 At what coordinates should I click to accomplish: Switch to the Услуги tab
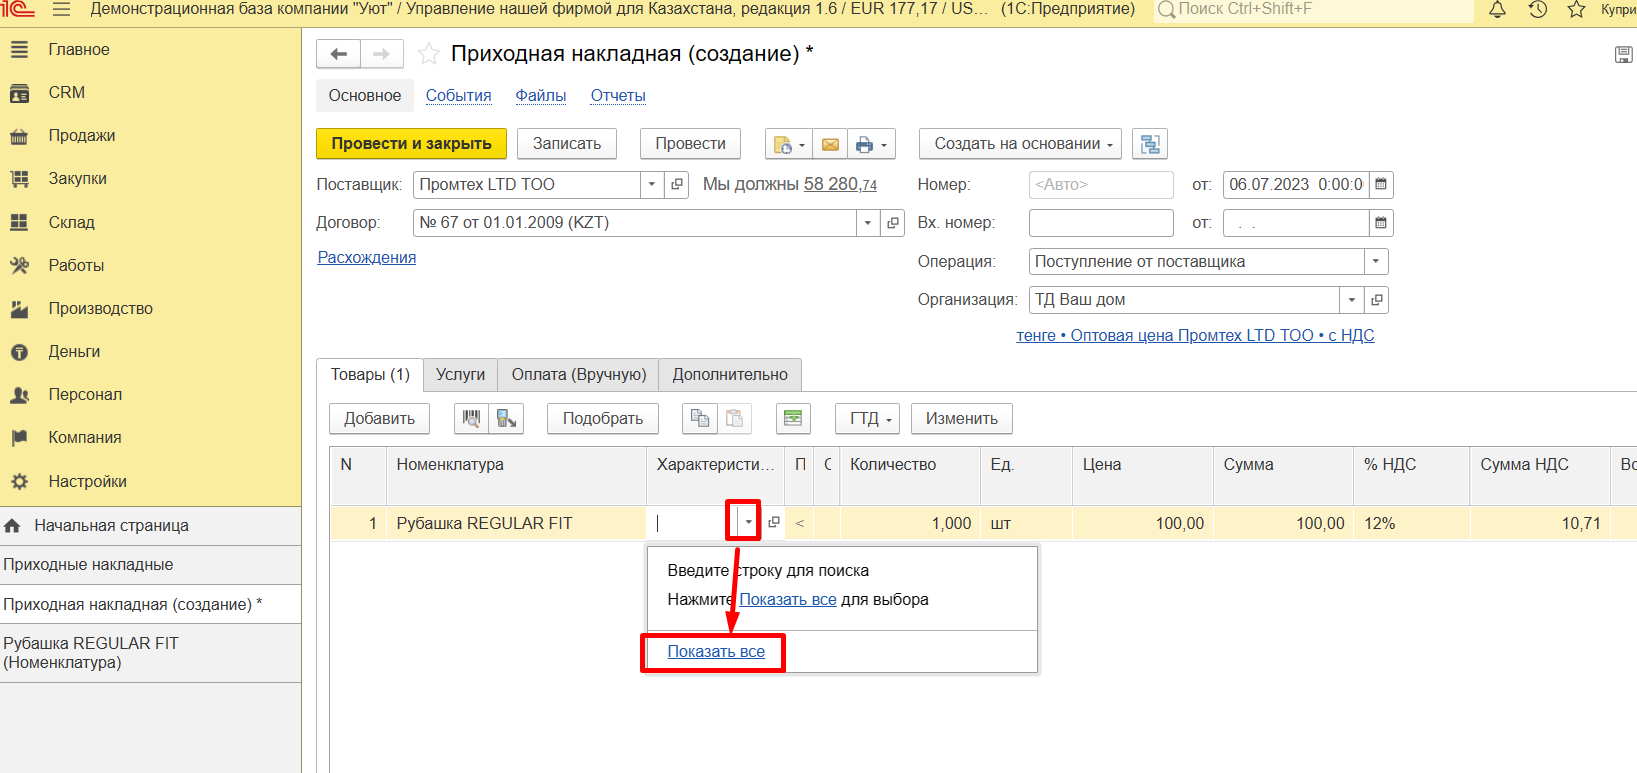tap(460, 375)
